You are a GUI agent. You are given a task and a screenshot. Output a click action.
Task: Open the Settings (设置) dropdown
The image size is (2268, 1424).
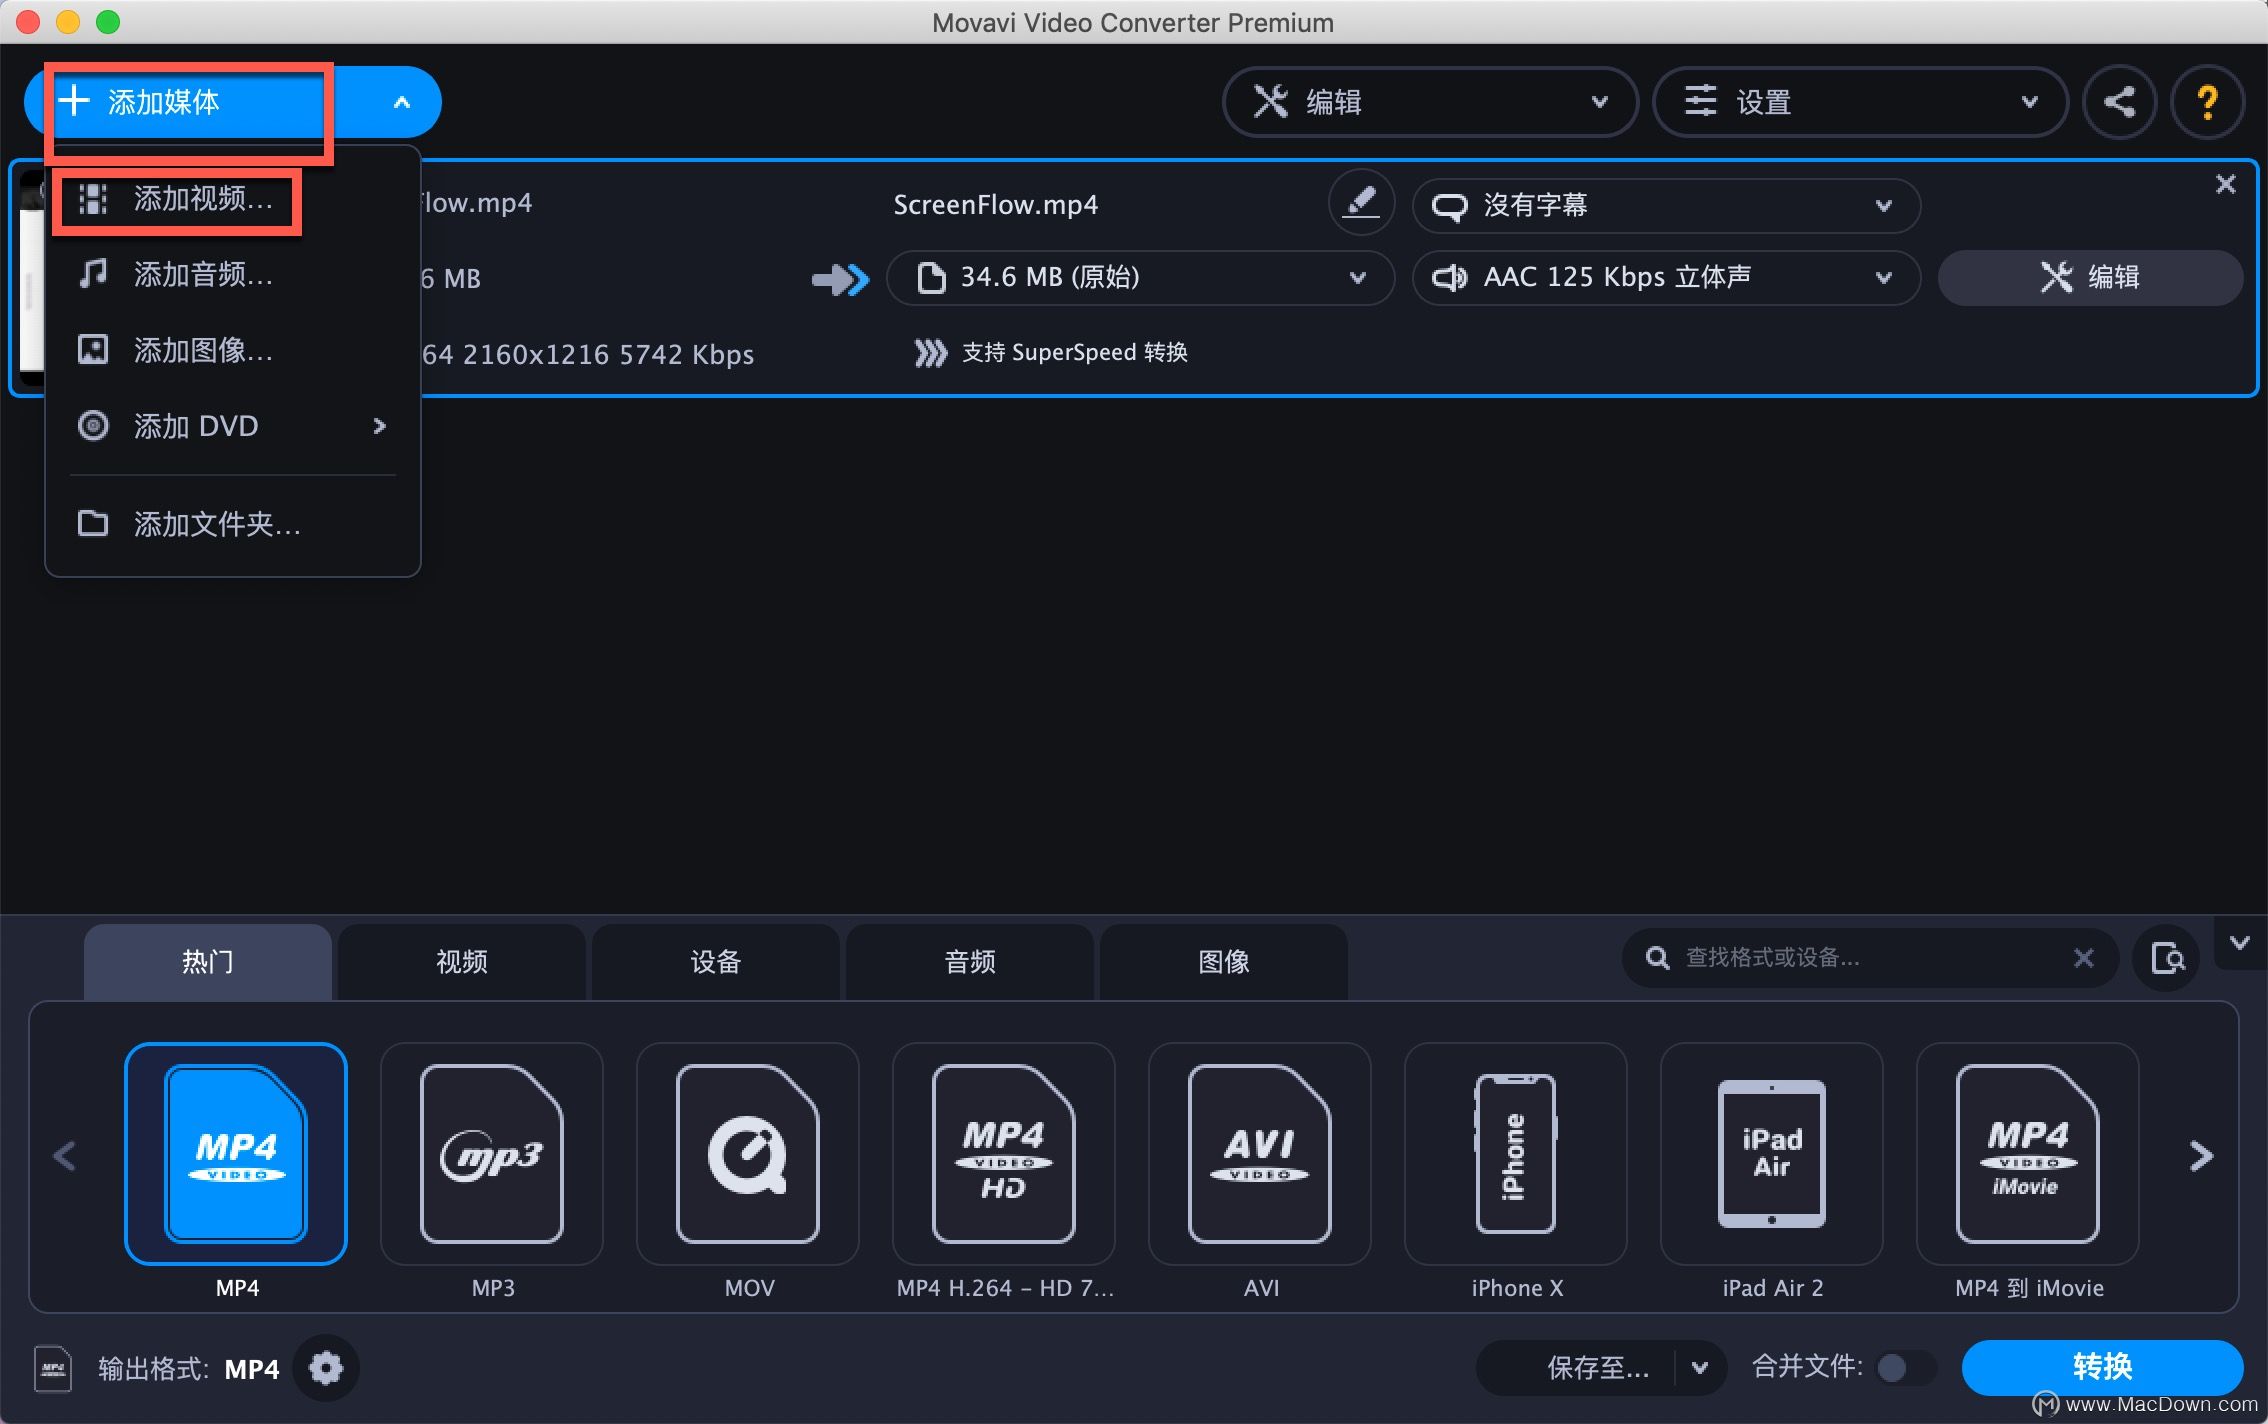coord(1860,102)
